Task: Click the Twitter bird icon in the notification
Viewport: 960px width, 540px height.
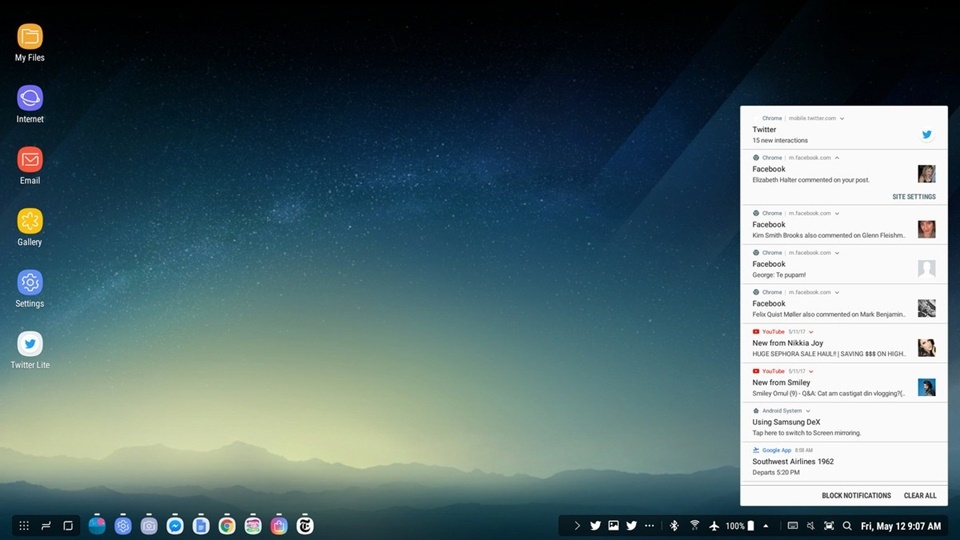Action: [x=926, y=134]
